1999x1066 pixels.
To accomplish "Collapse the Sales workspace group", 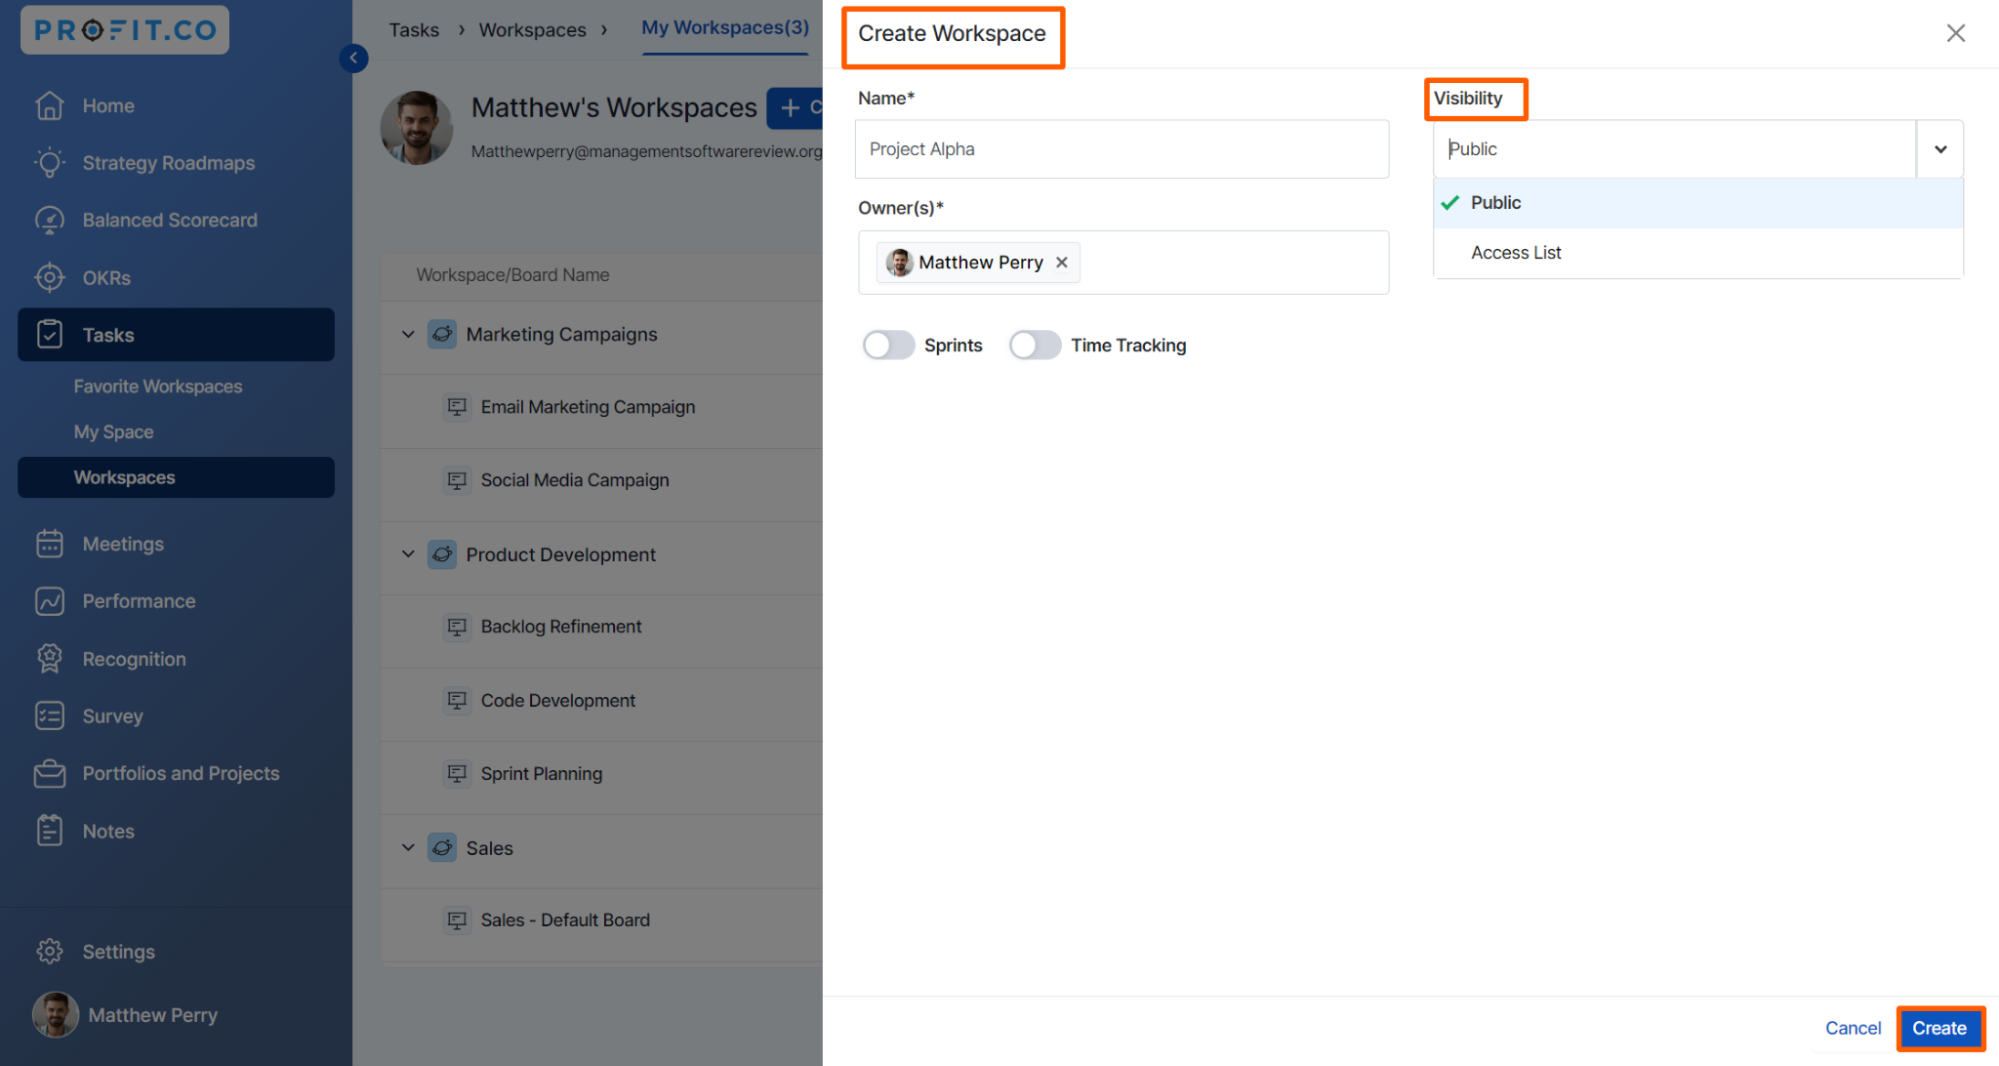I will (x=408, y=848).
